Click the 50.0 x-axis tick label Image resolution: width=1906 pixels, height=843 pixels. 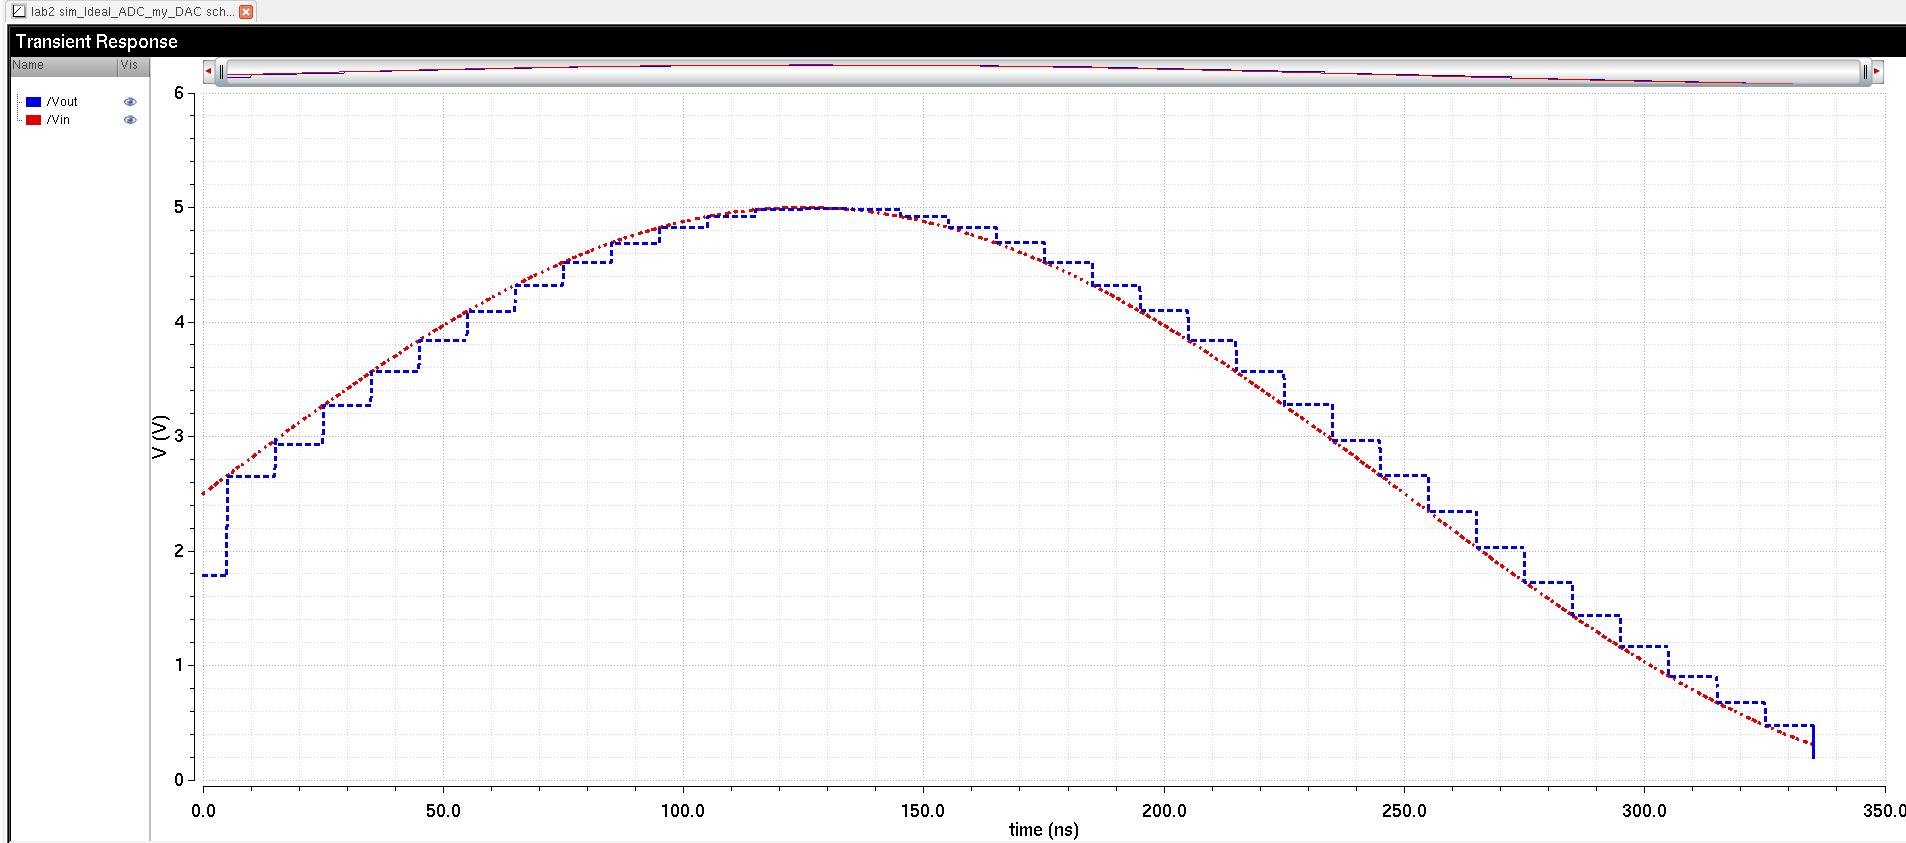click(x=443, y=811)
